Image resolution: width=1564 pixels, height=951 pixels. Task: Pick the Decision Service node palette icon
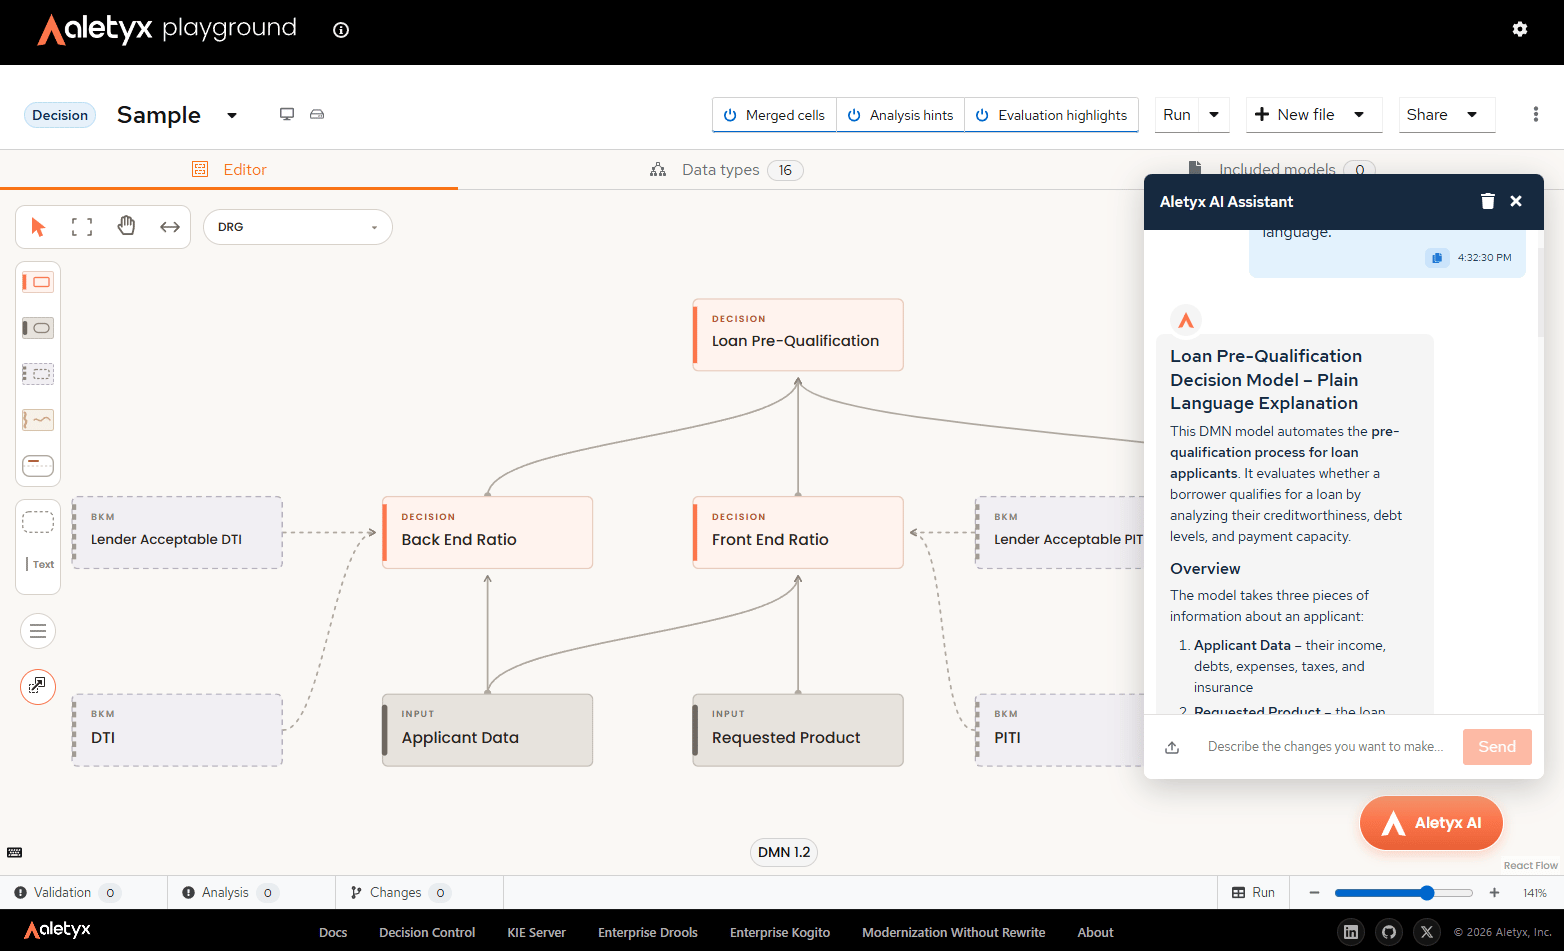(x=38, y=466)
